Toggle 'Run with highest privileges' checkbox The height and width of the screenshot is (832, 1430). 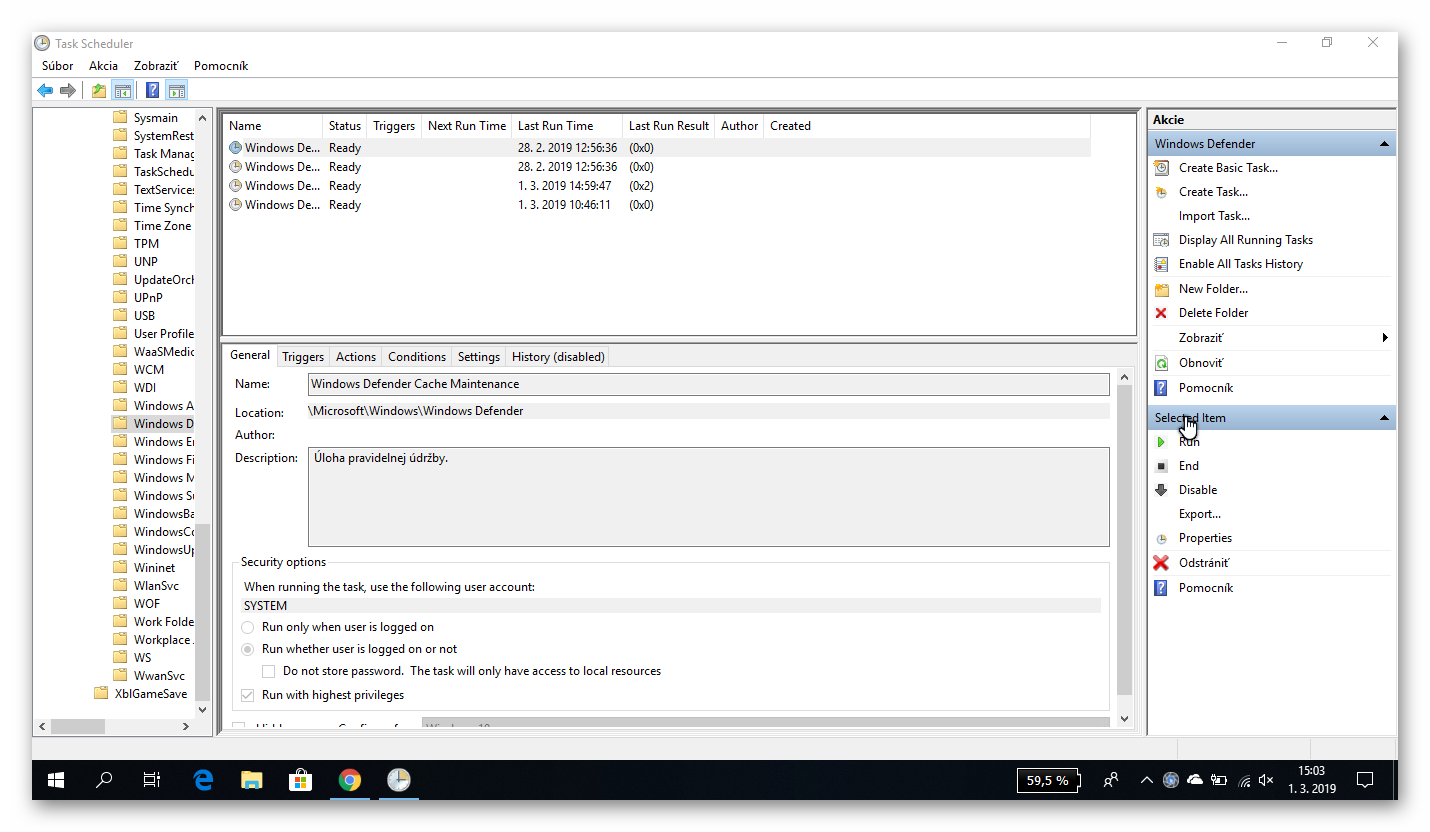point(248,695)
